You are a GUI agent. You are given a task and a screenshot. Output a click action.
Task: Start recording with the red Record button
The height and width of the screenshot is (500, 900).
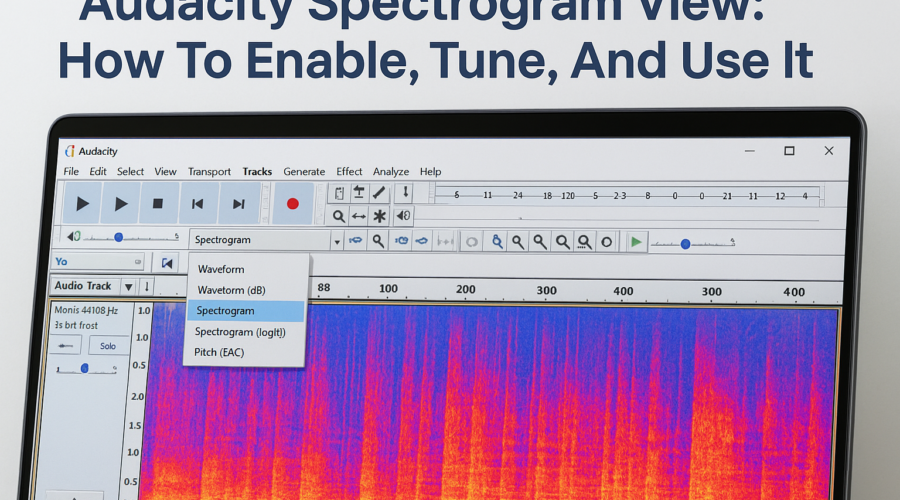pos(293,203)
